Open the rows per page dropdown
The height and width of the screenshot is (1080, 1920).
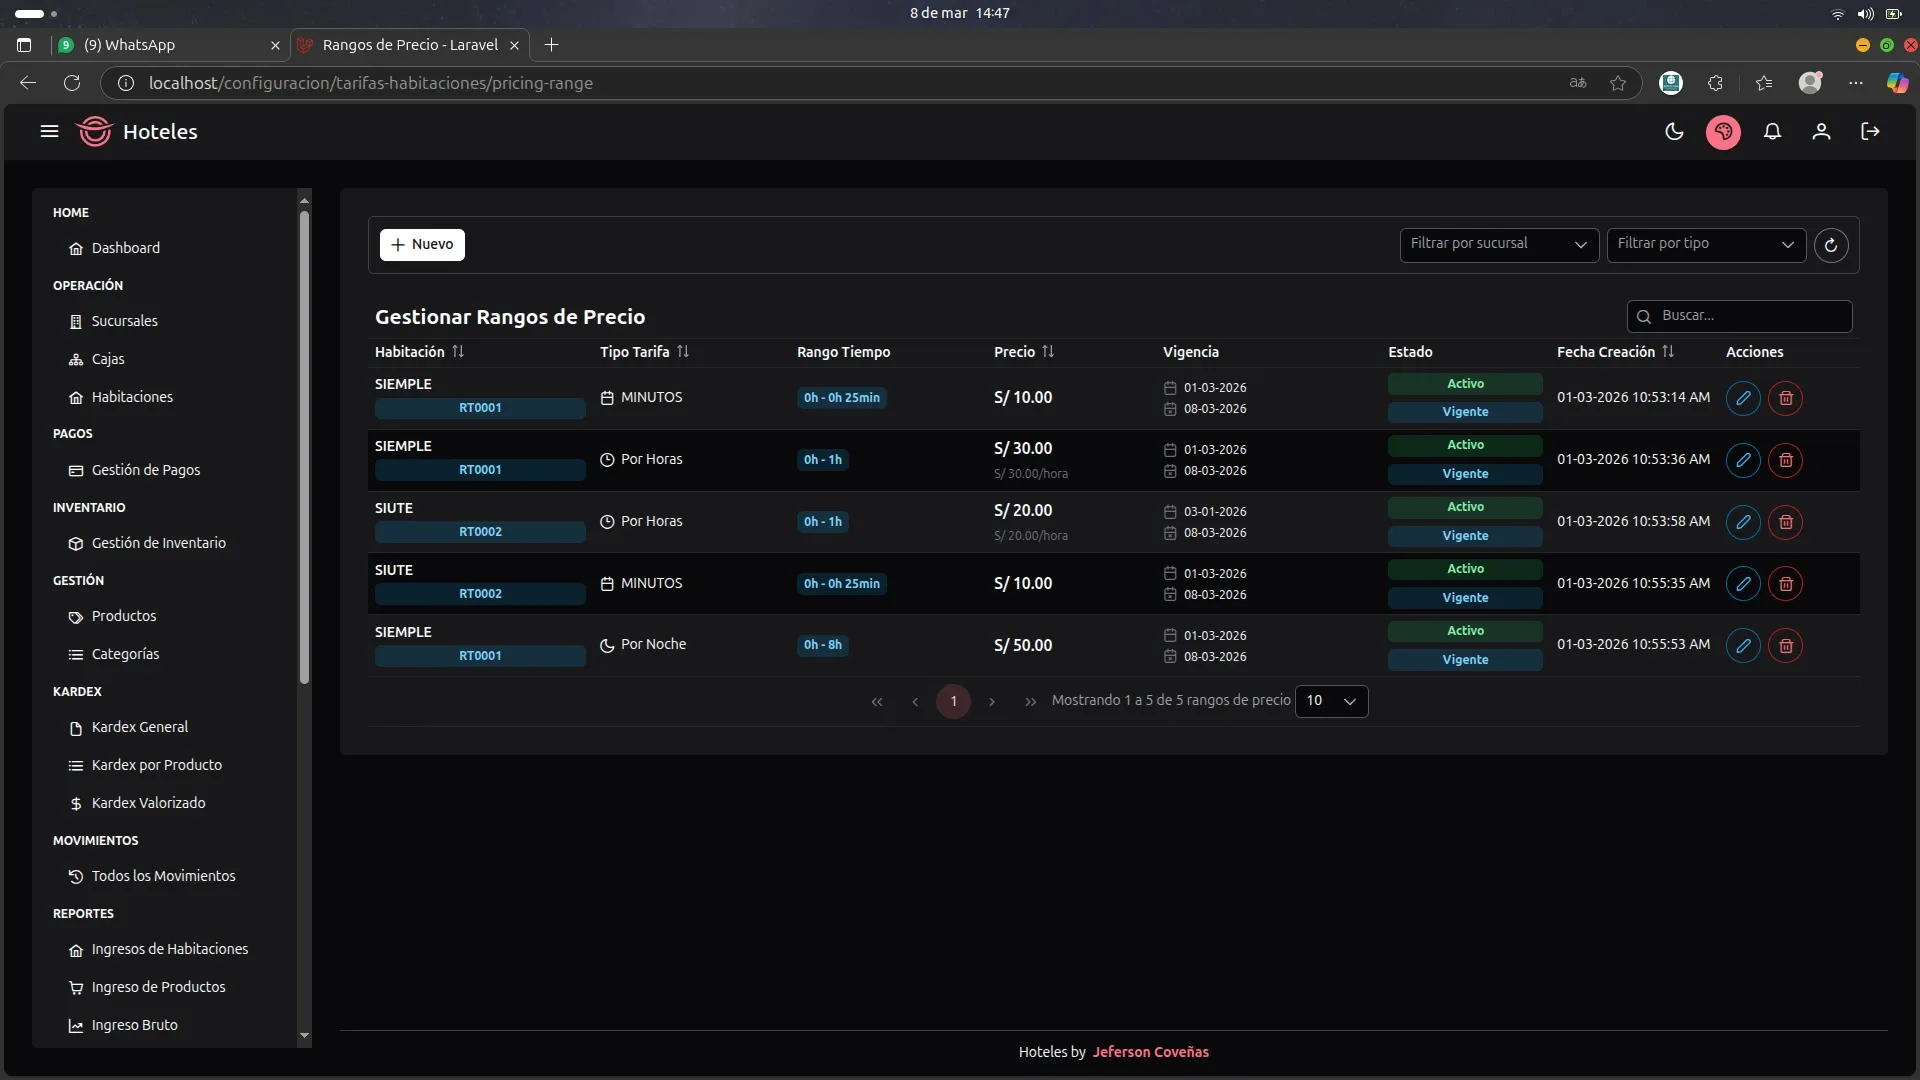[x=1331, y=701]
